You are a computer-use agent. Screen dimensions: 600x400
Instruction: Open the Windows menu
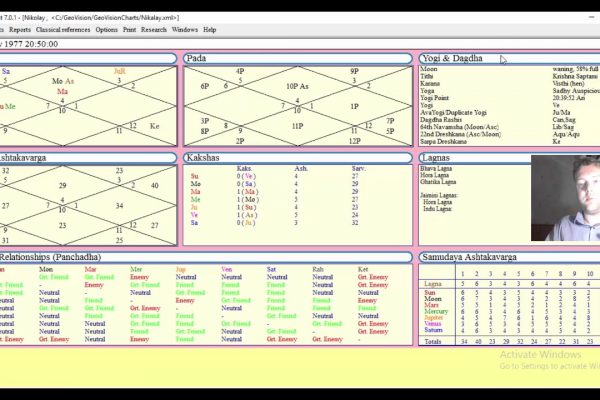point(185,30)
